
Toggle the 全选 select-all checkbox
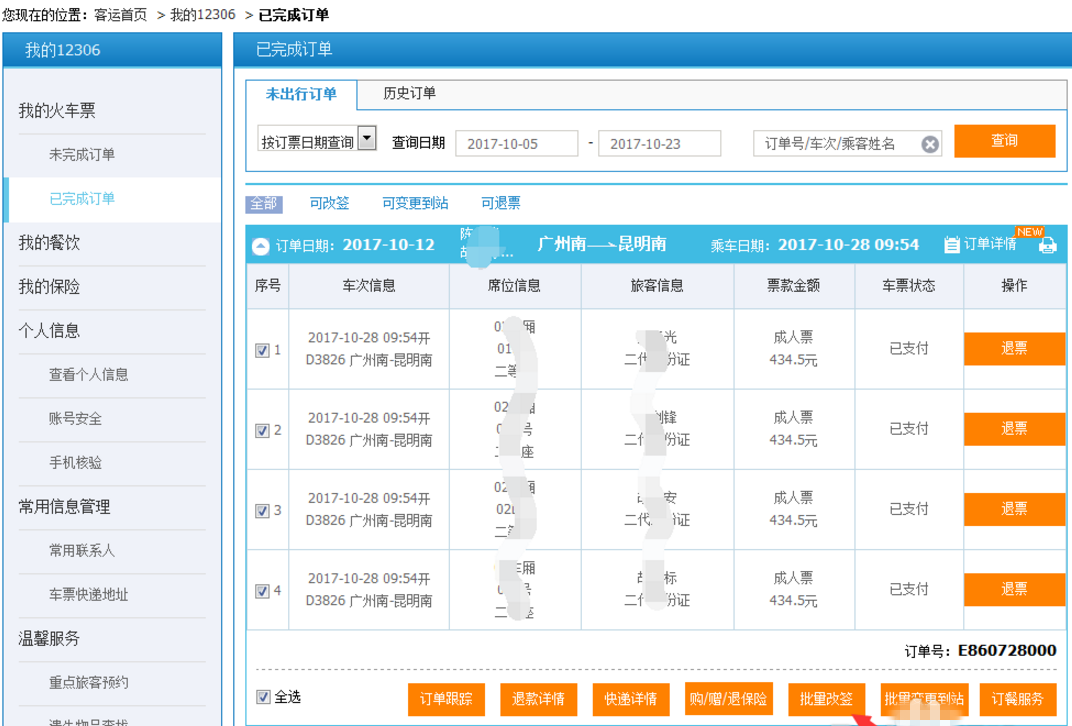pos(263,697)
